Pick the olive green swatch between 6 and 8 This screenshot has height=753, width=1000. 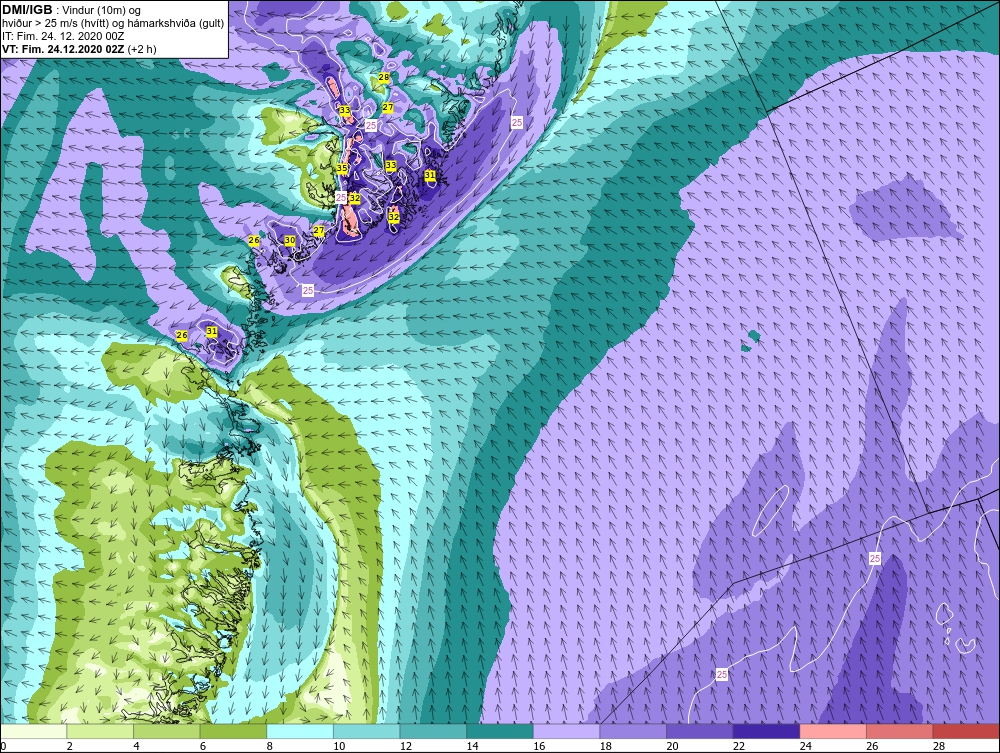tap(233, 731)
